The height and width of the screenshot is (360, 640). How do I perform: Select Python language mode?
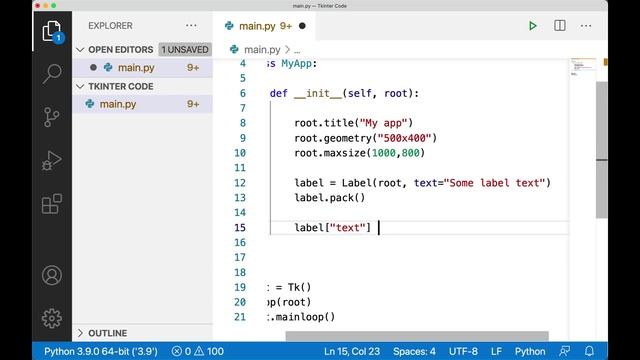(530, 351)
